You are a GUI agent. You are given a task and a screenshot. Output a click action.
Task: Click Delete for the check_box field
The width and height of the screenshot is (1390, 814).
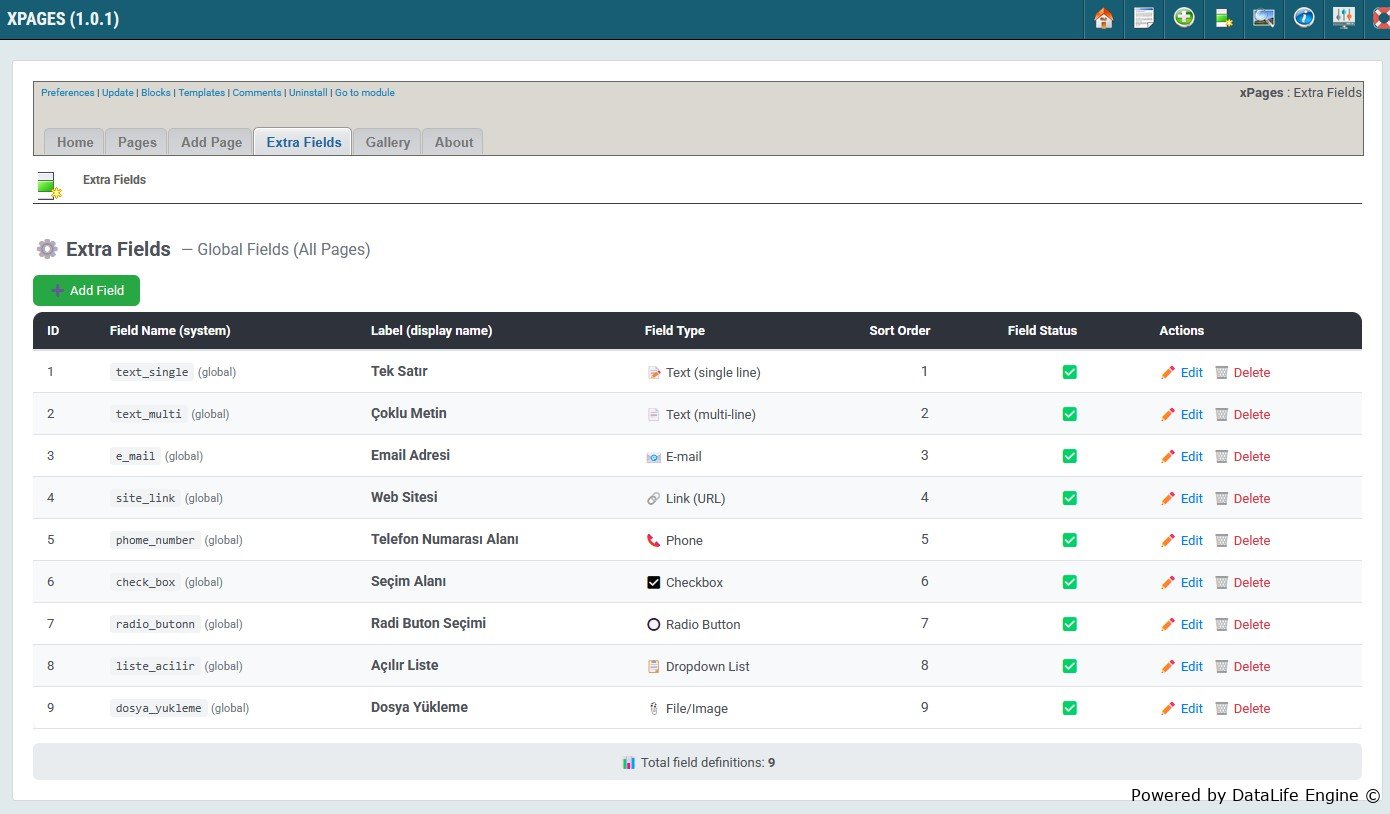click(1251, 582)
